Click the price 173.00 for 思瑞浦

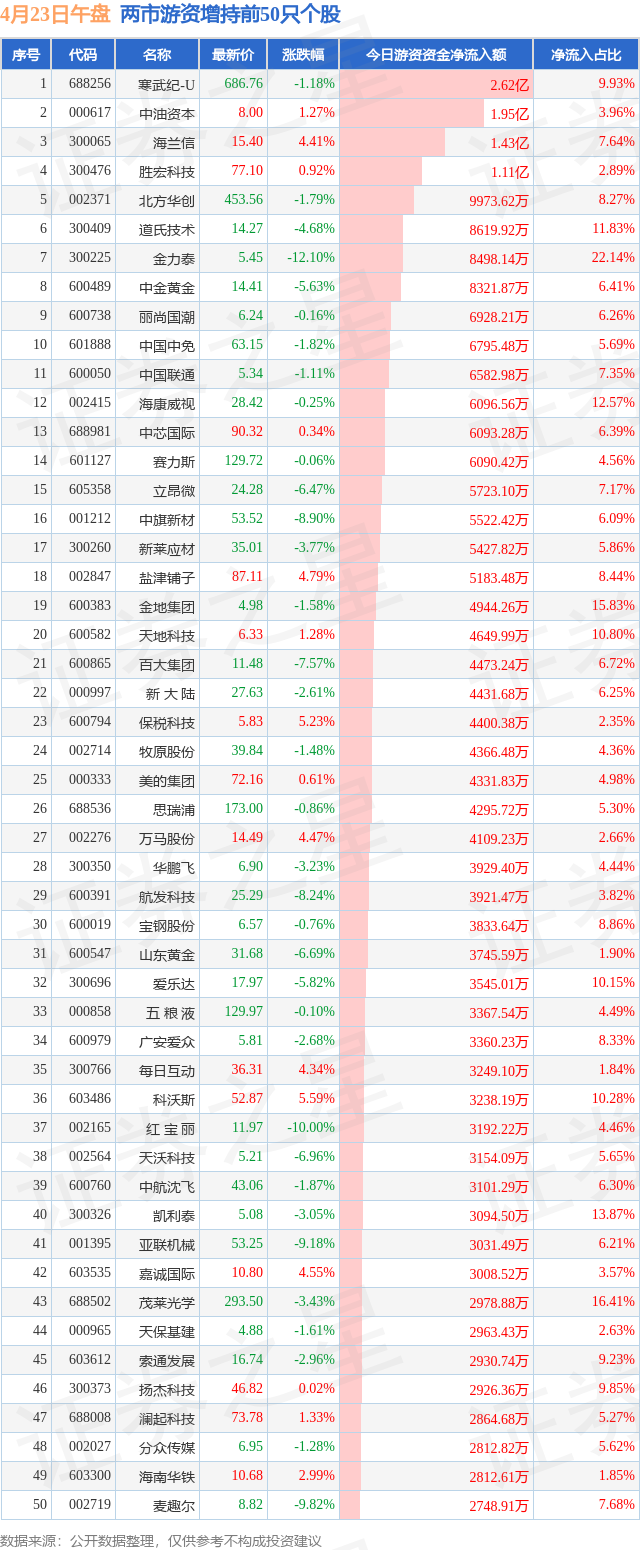[244, 809]
